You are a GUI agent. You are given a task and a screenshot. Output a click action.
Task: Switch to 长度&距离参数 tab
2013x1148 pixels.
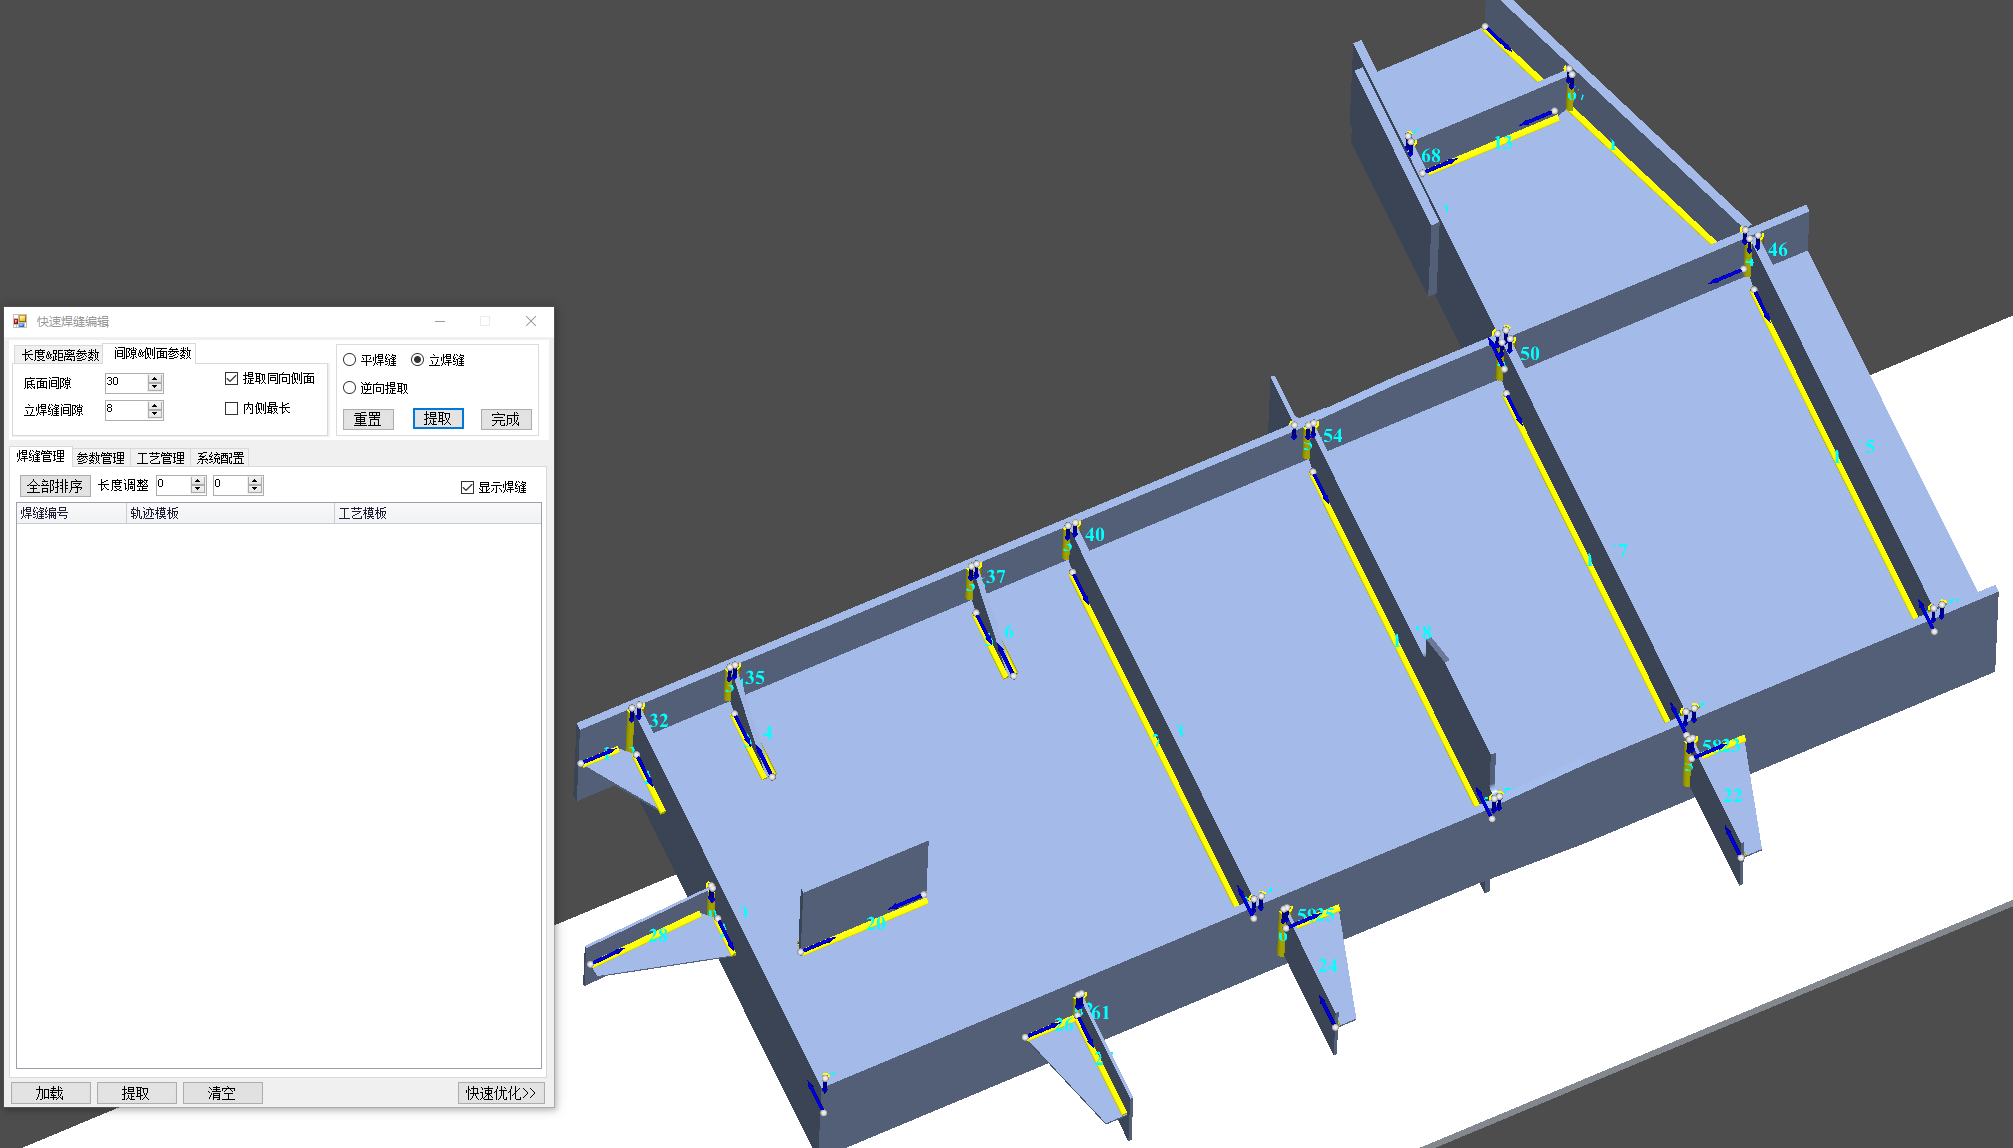[x=60, y=355]
